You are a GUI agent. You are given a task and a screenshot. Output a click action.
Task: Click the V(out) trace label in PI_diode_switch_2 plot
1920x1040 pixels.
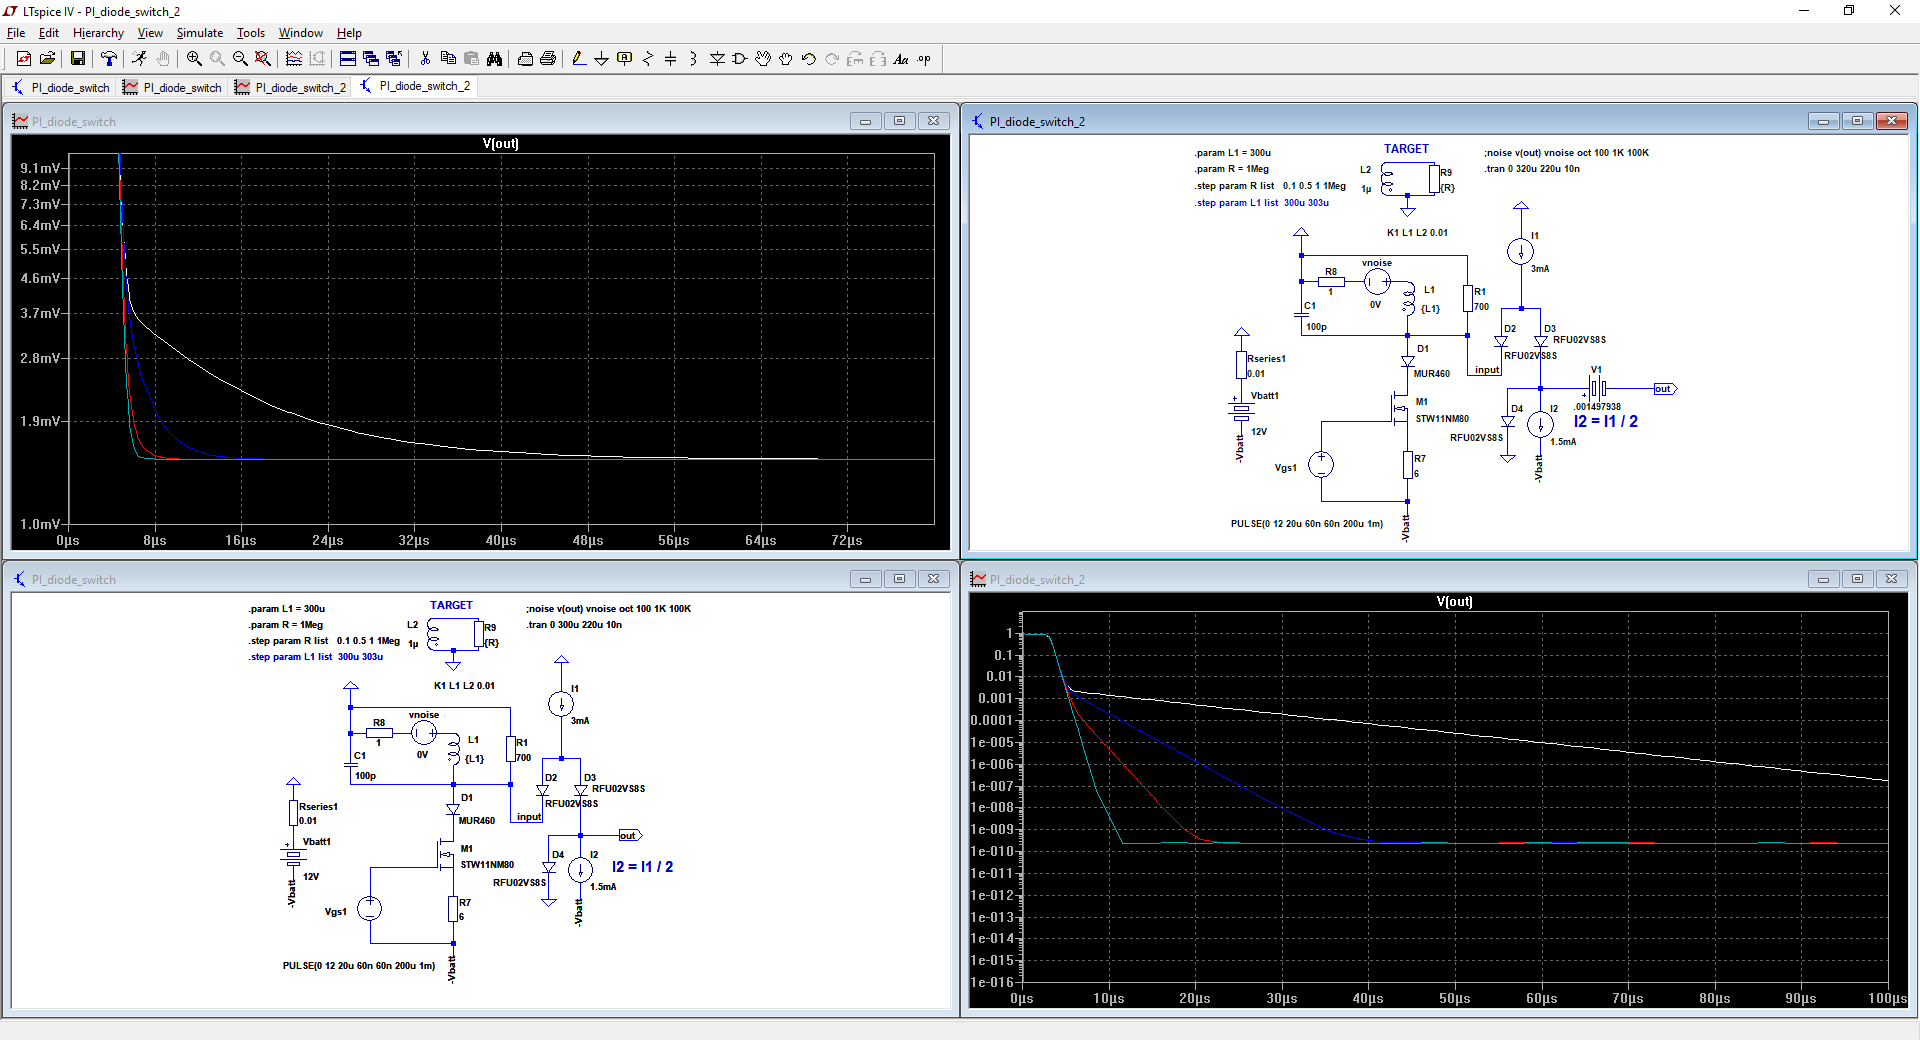pyautogui.click(x=1454, y=601)
